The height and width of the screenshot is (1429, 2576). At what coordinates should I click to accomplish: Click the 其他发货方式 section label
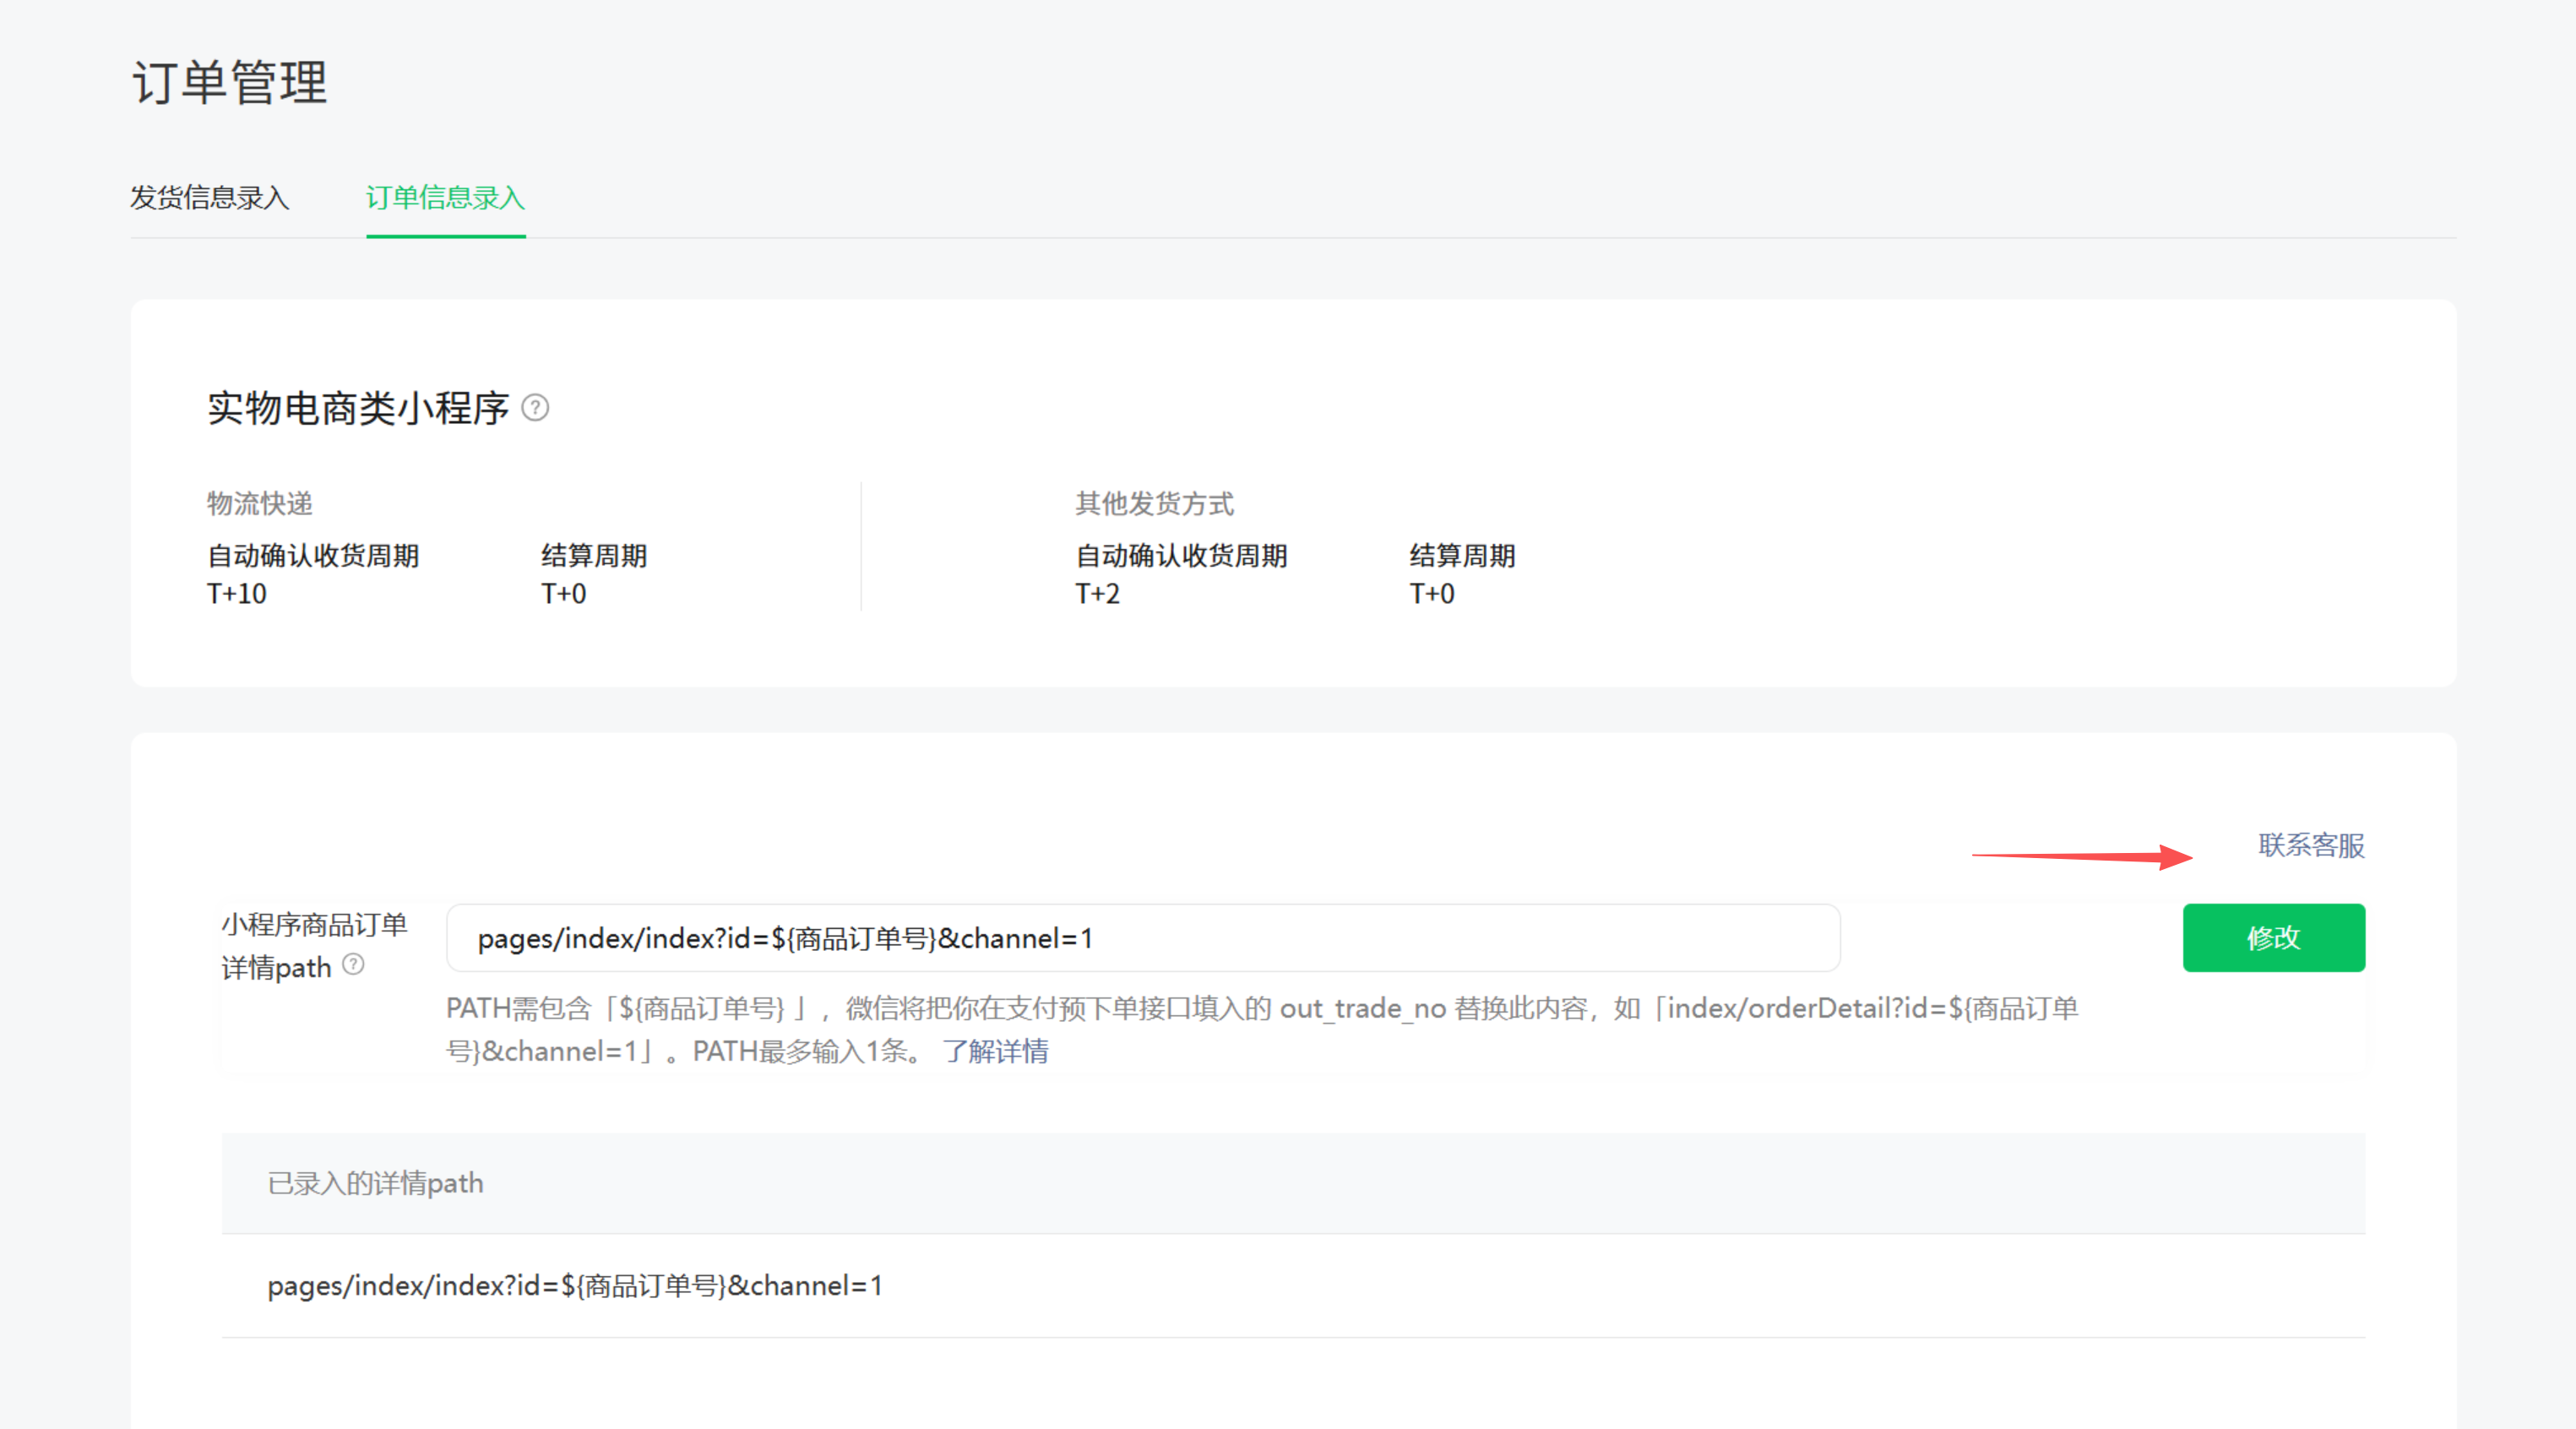[x=1154, y=503]
